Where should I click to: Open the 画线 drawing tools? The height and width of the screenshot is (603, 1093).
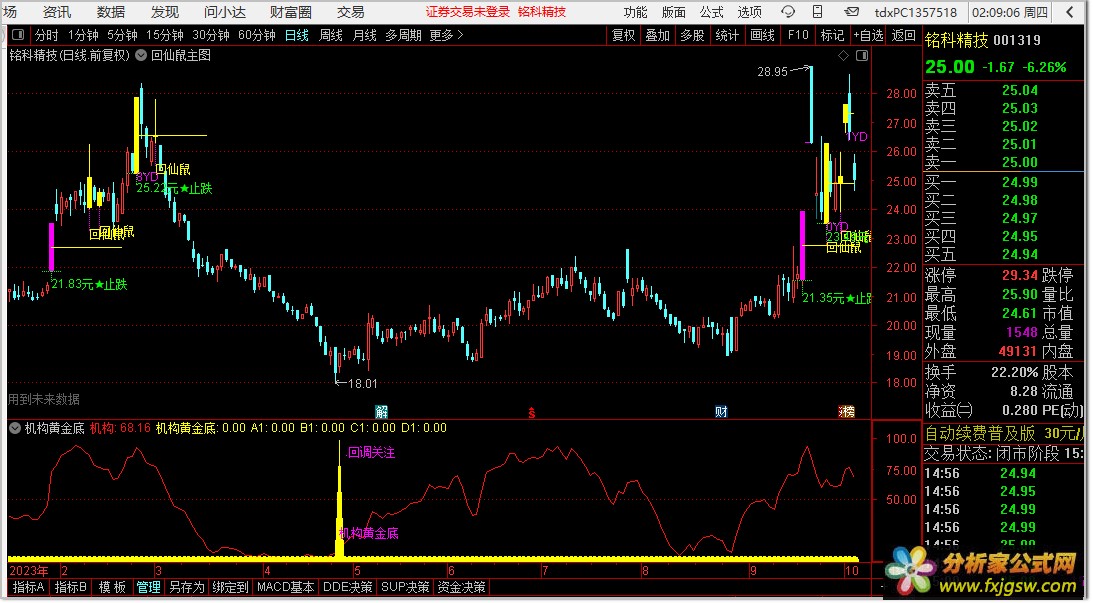pos(763,35)
